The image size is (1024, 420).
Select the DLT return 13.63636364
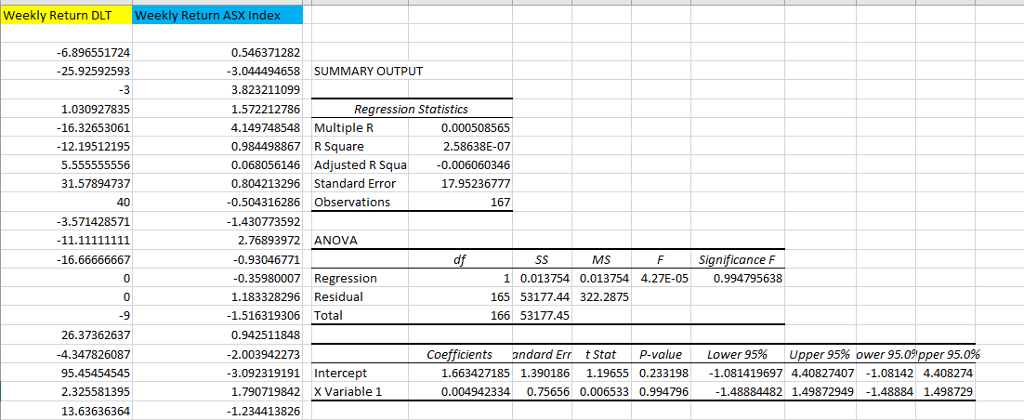pos(95,412)
